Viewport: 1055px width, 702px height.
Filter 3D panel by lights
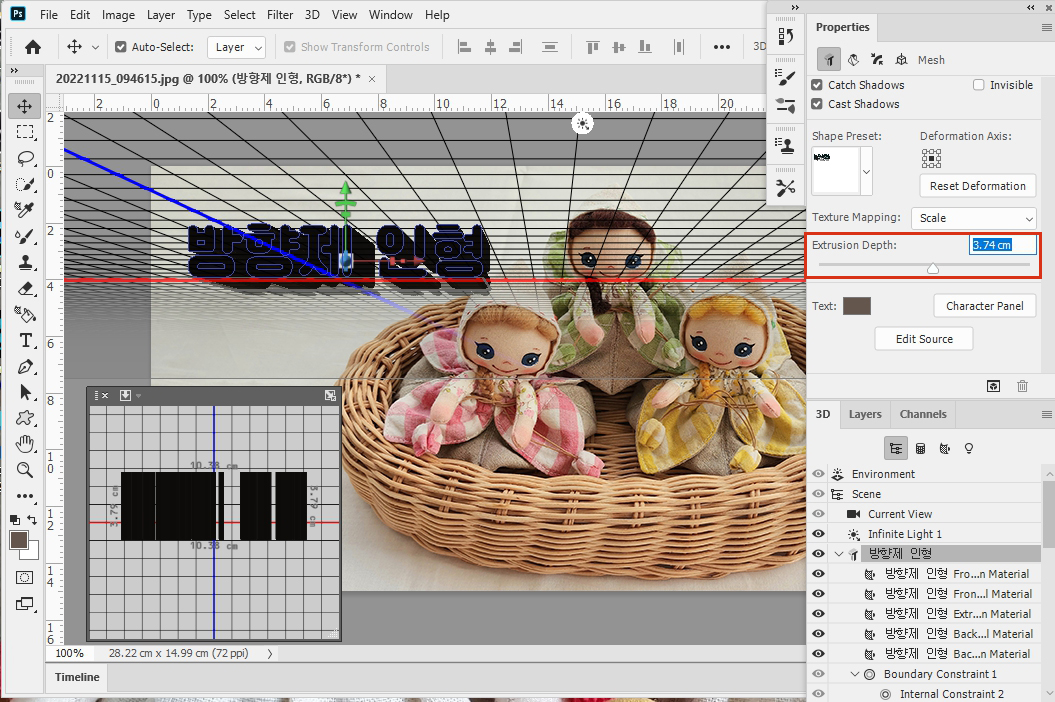pos(969,448)
